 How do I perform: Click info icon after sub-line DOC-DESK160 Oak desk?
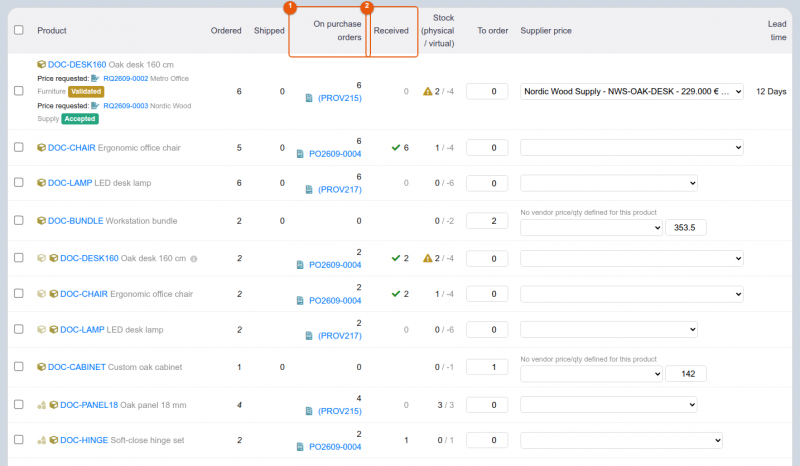tap(194, 259)
